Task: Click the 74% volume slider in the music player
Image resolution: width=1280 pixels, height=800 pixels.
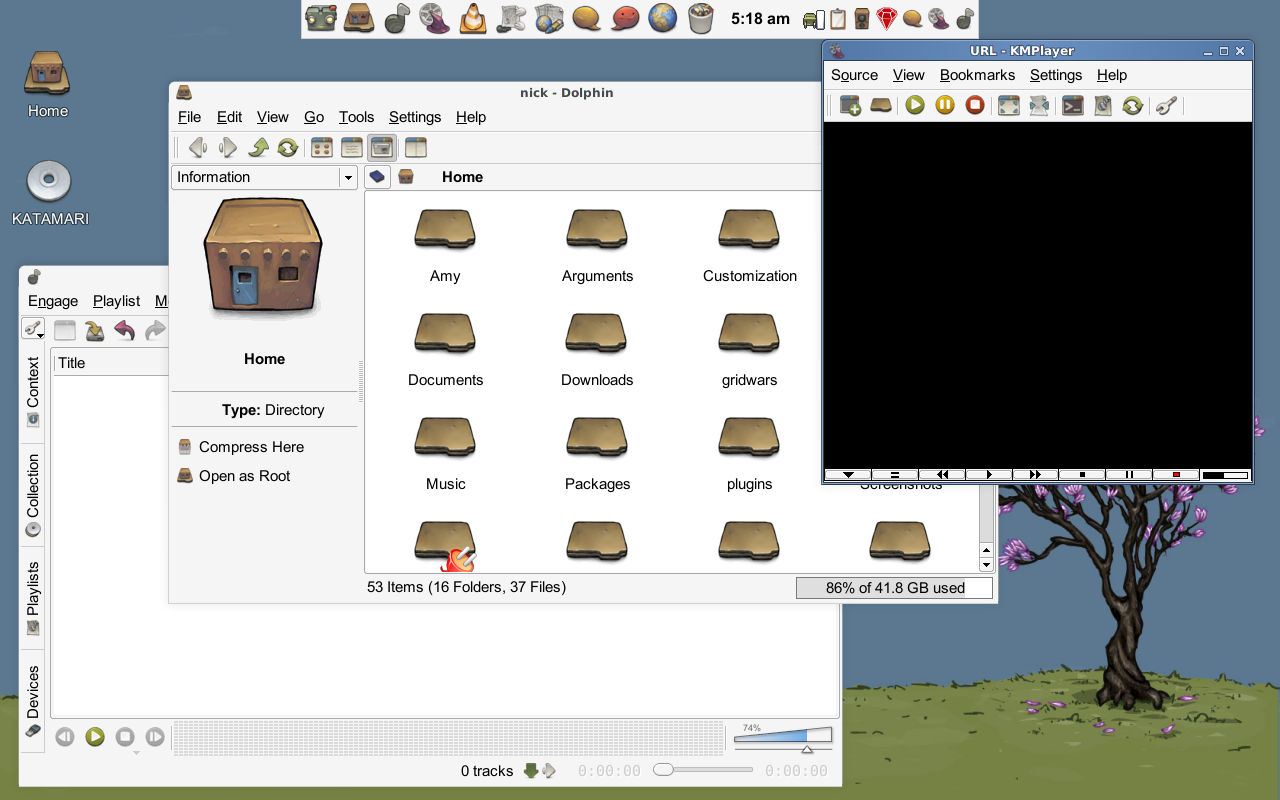Action: (x=783, y=737)
